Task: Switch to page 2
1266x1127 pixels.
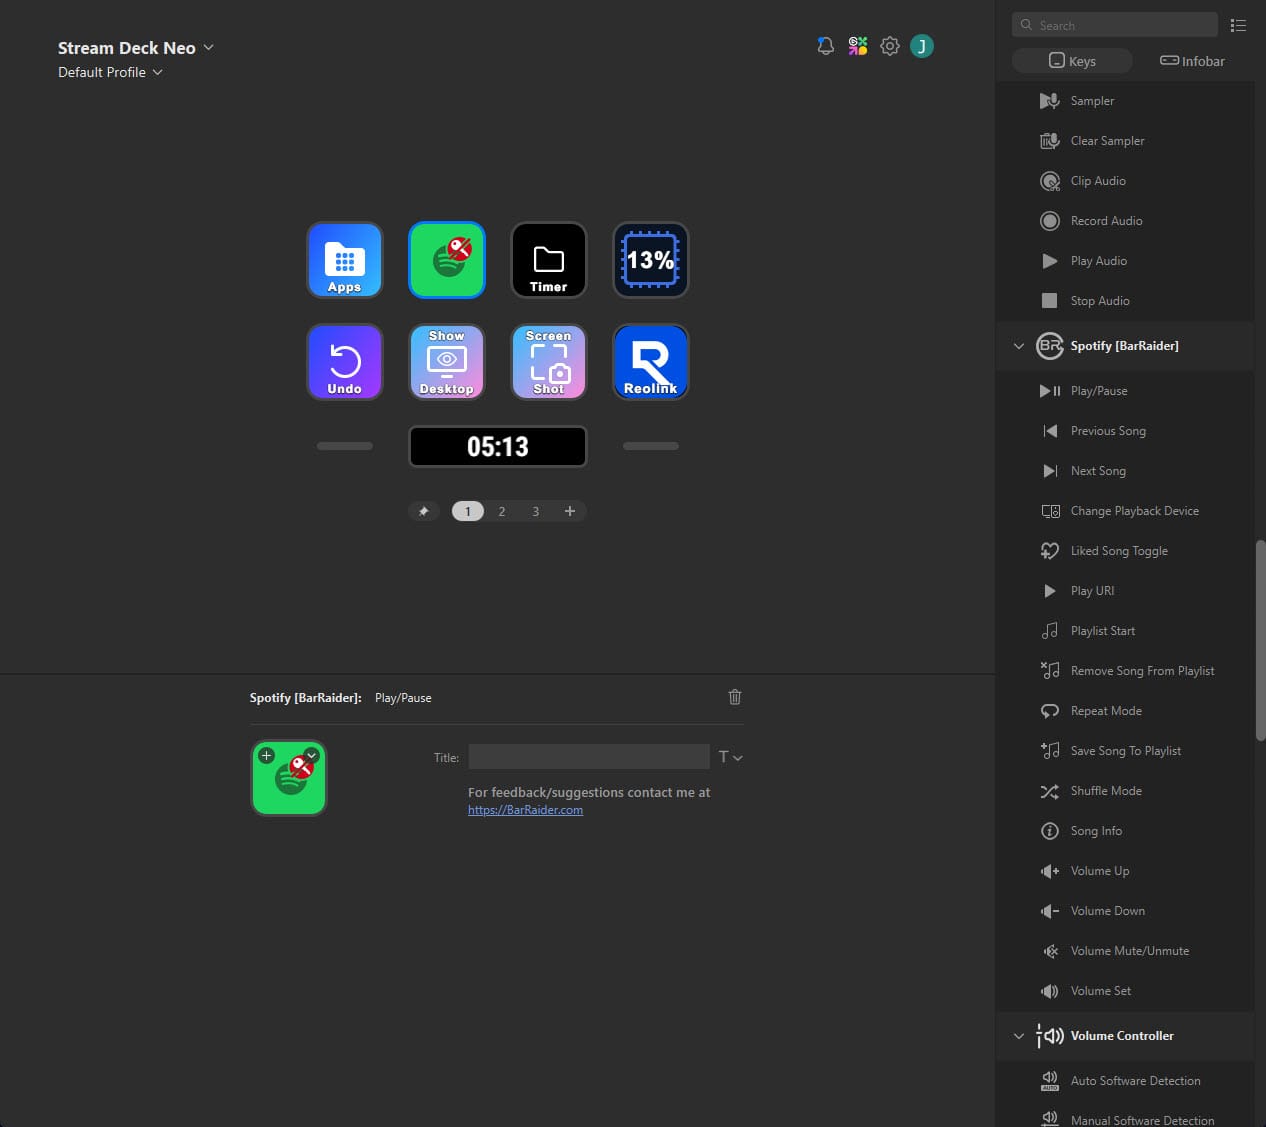Action: click(x=502, y=511)
